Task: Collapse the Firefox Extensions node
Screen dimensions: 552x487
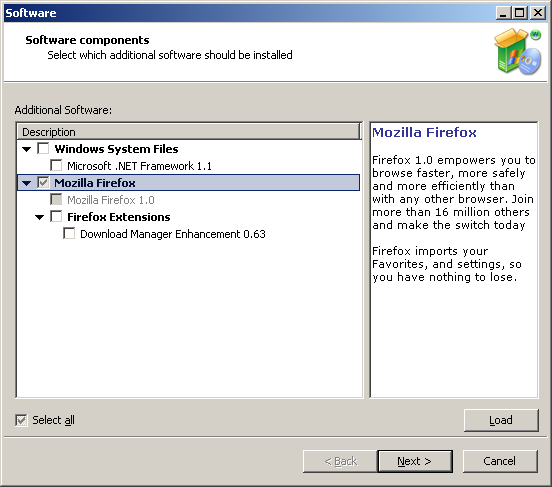Action: [39, 217]
